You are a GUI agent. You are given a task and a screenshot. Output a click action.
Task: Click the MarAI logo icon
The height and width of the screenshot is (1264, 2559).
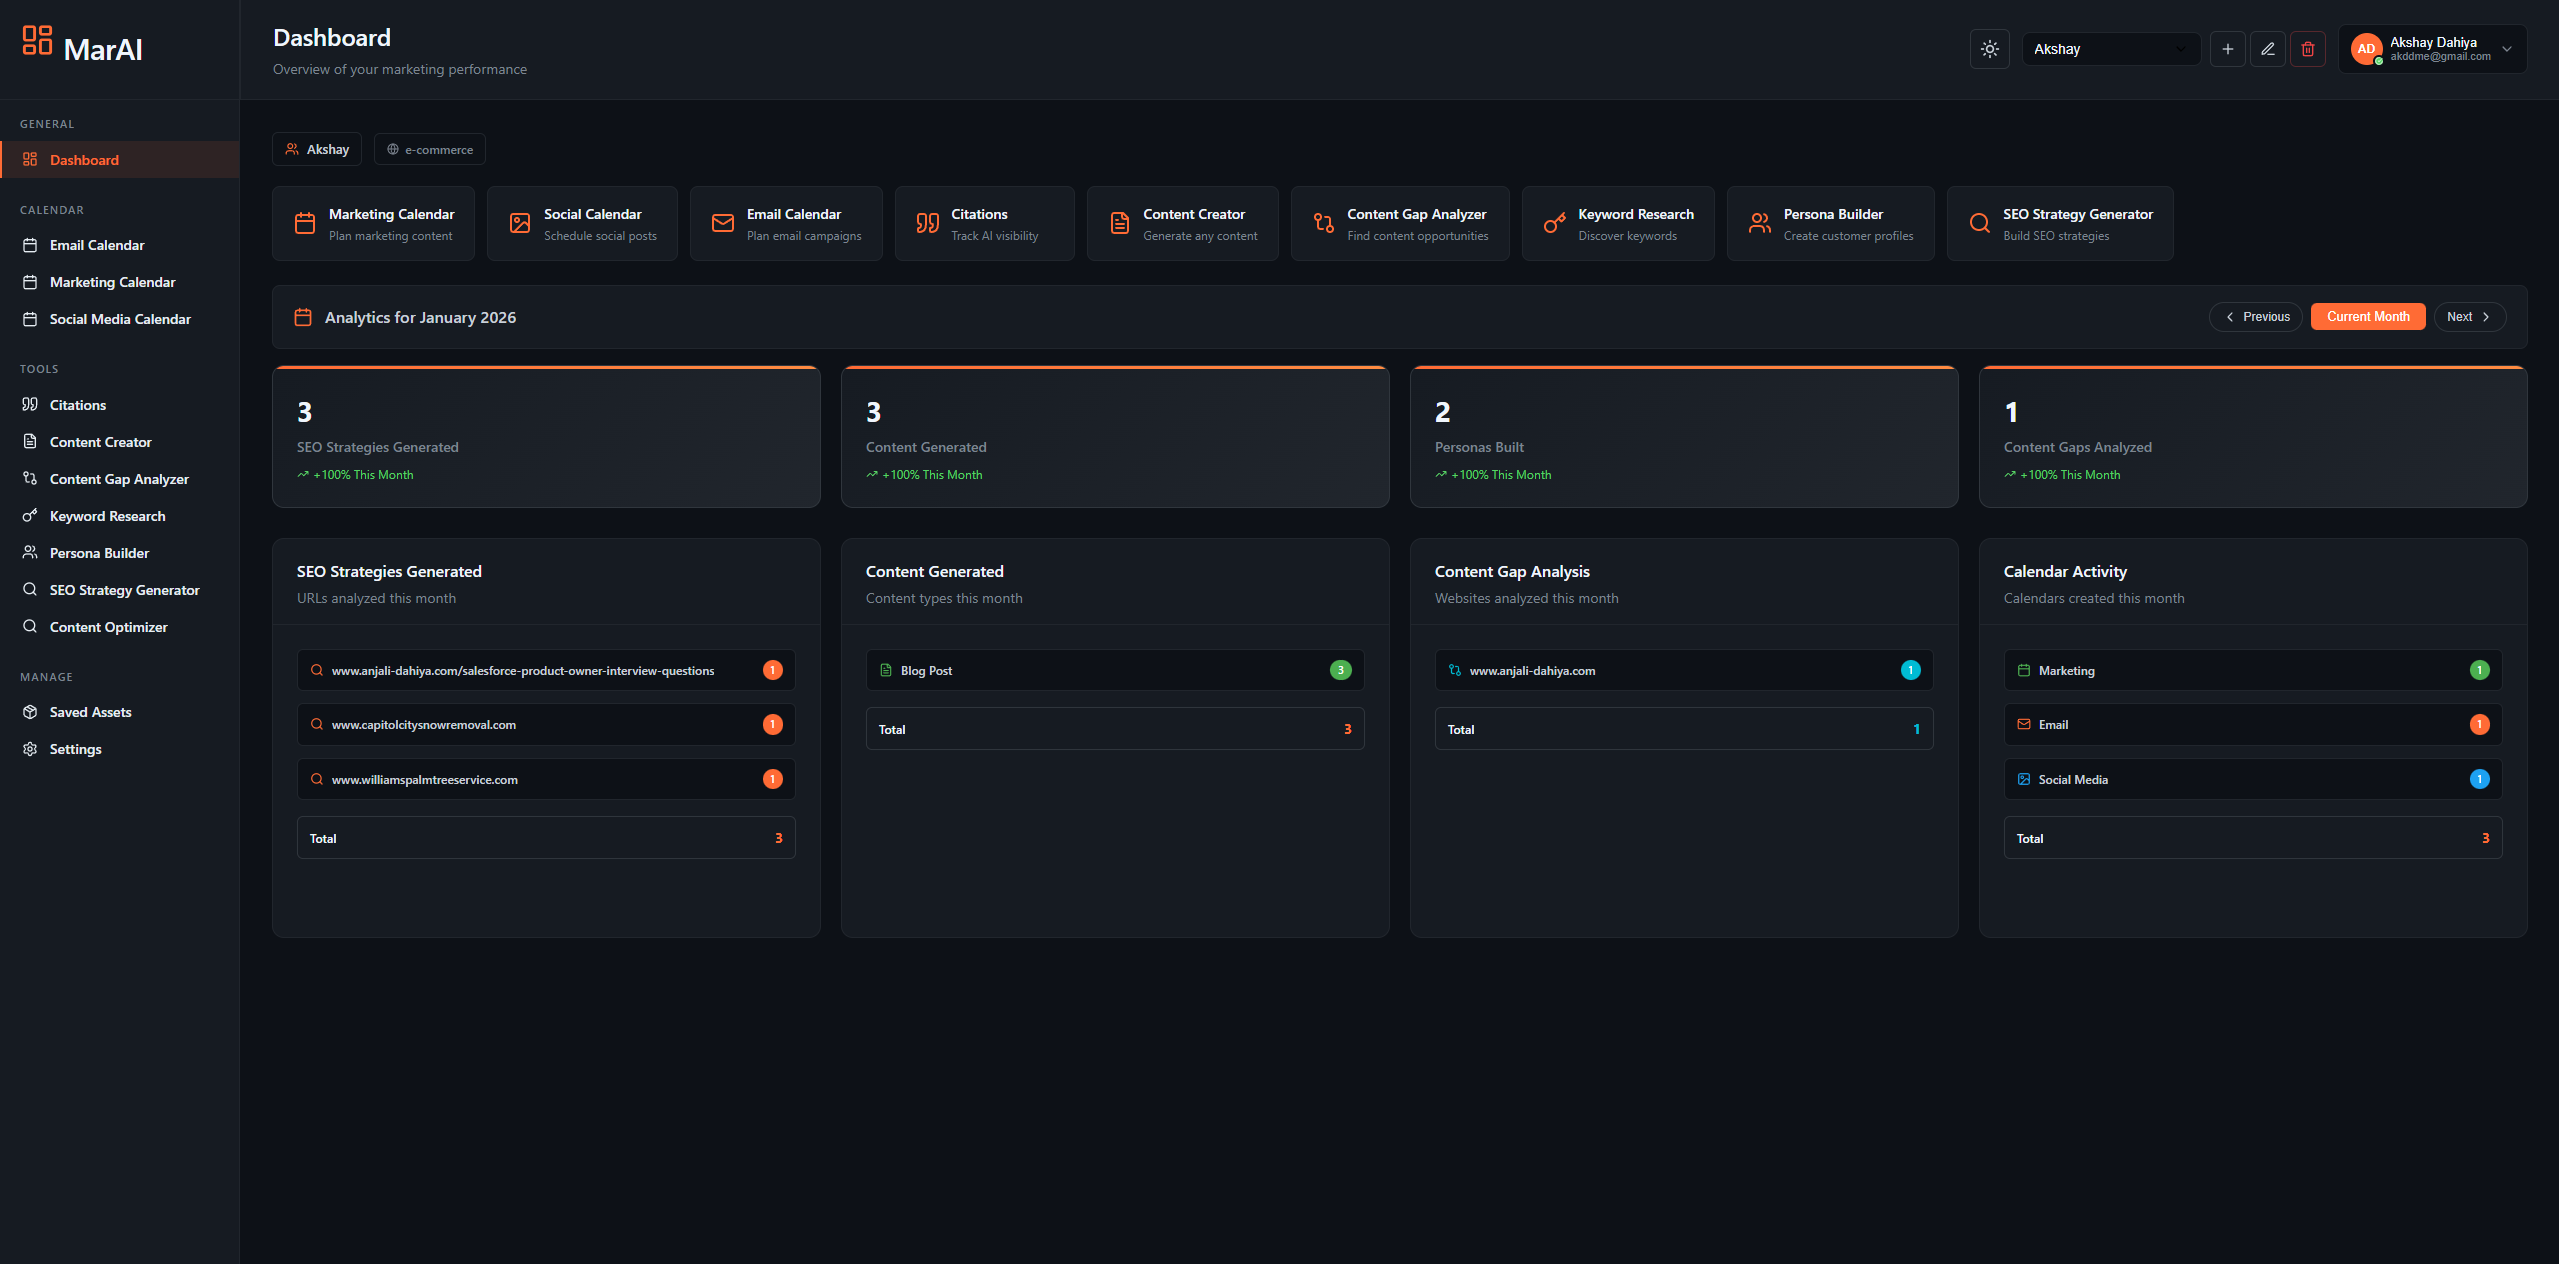click(35, 39)
